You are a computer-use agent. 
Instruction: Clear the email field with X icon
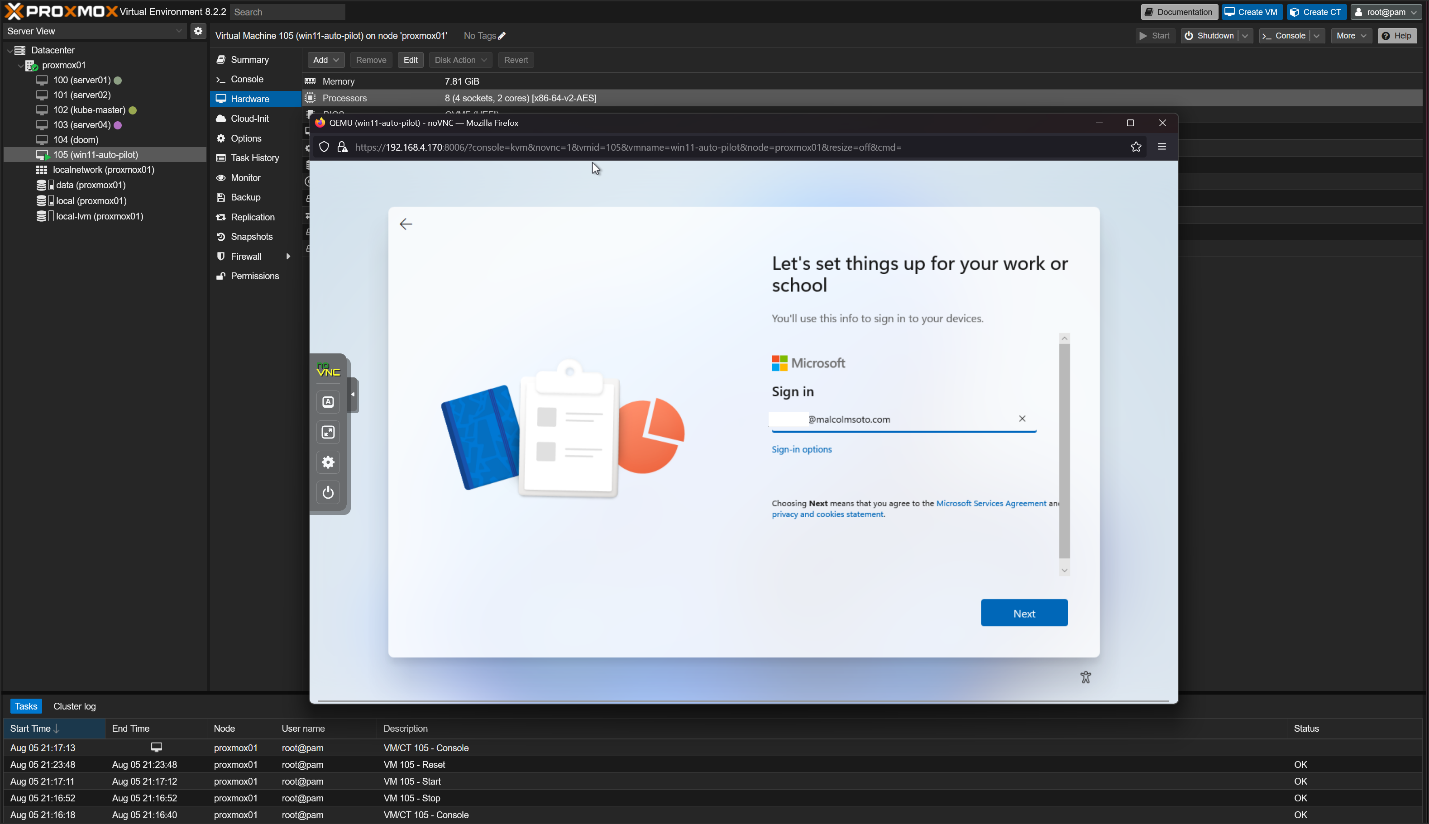[1022, 419]
